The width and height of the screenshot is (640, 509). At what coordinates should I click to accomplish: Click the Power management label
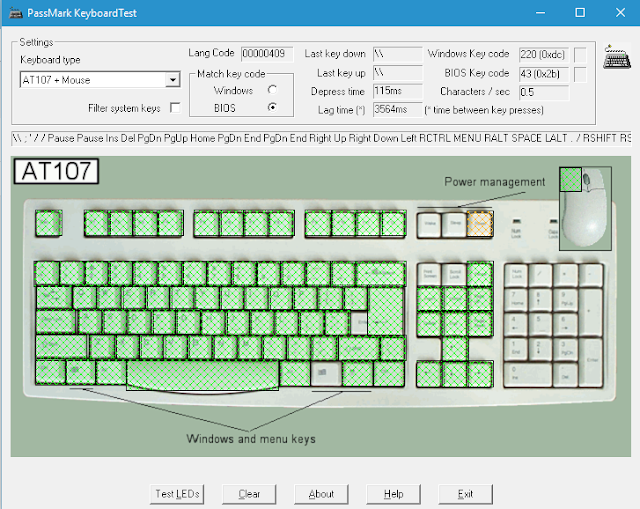click(494, 182)
